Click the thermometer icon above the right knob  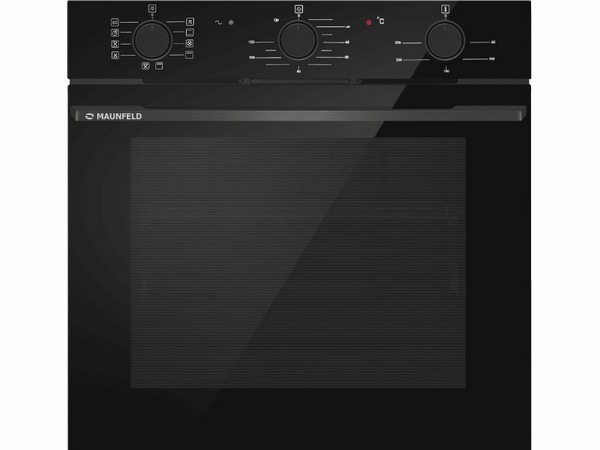(x=445, y=9)
